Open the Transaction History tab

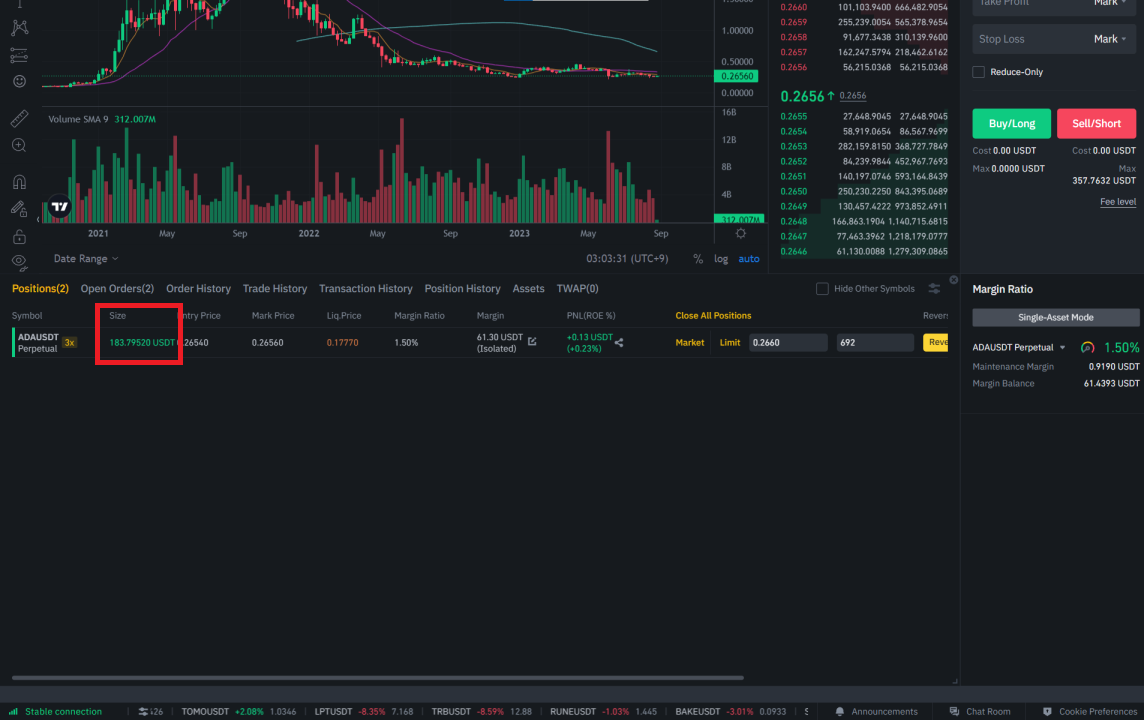366,289
